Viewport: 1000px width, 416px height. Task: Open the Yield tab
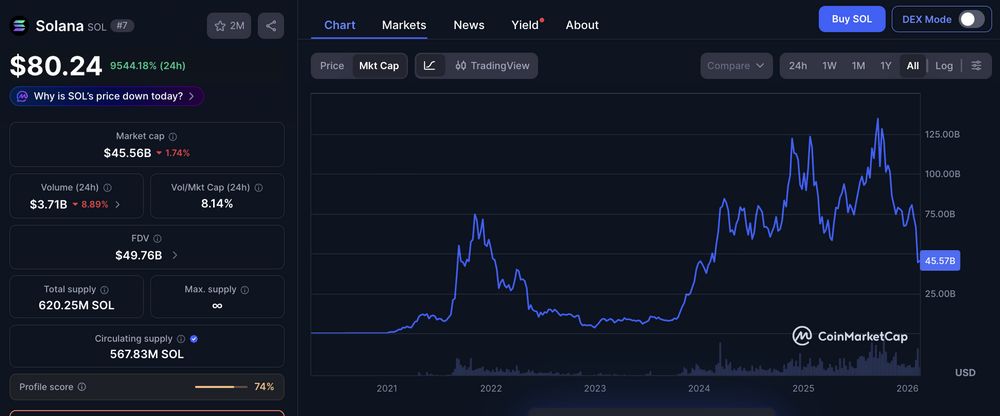(x=525, y=25)
